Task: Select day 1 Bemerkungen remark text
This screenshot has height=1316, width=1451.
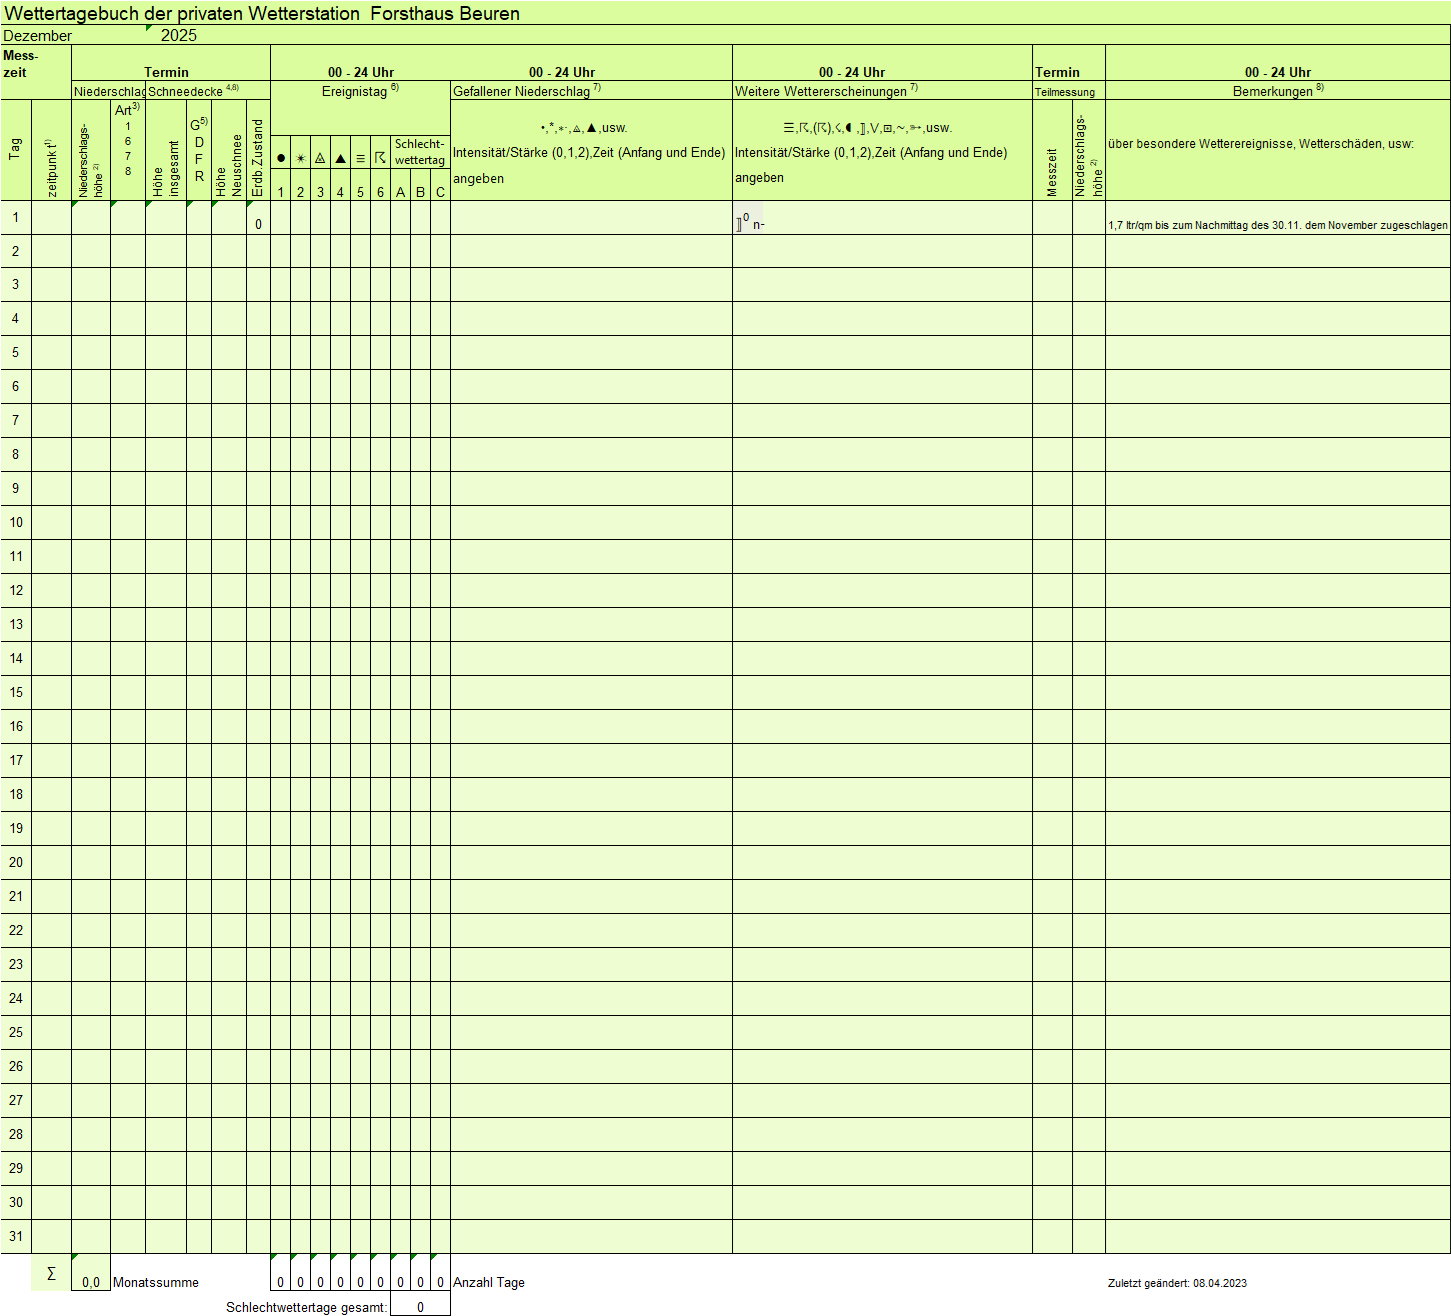Action: pos(1277,225)
